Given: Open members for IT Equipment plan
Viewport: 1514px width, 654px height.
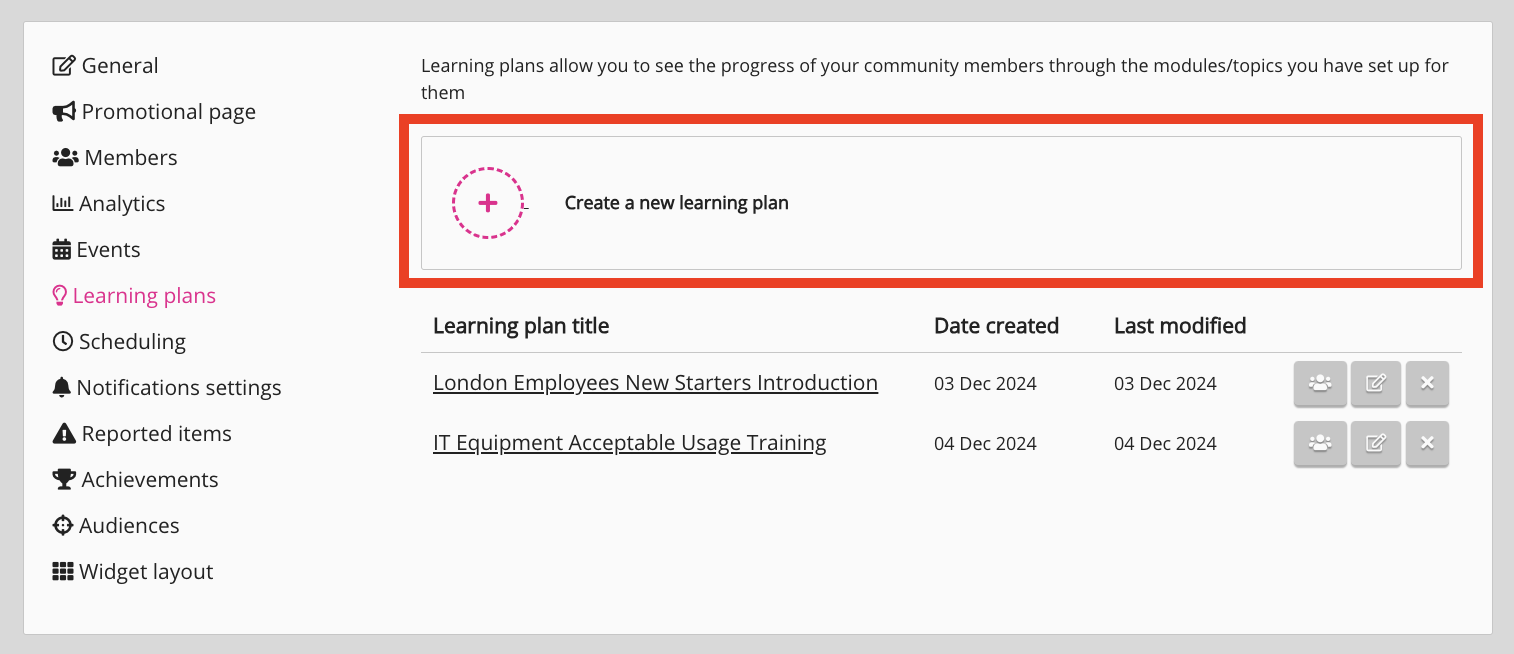Looking at the screenshot, I should tap(1320, 443).
